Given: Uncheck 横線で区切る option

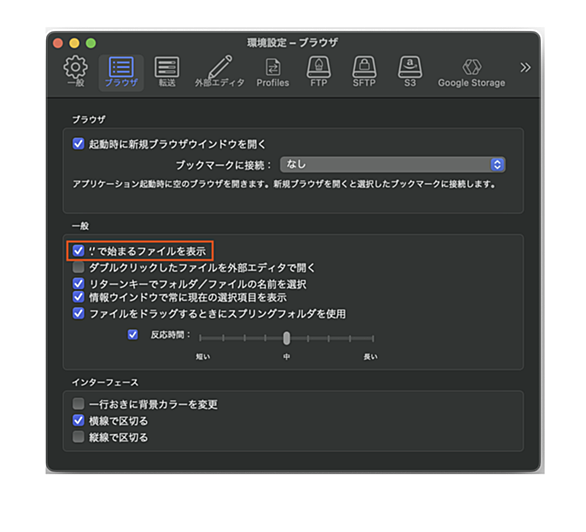Looking at the screenshot, I should pyautogui.click(x=78, y=420).
